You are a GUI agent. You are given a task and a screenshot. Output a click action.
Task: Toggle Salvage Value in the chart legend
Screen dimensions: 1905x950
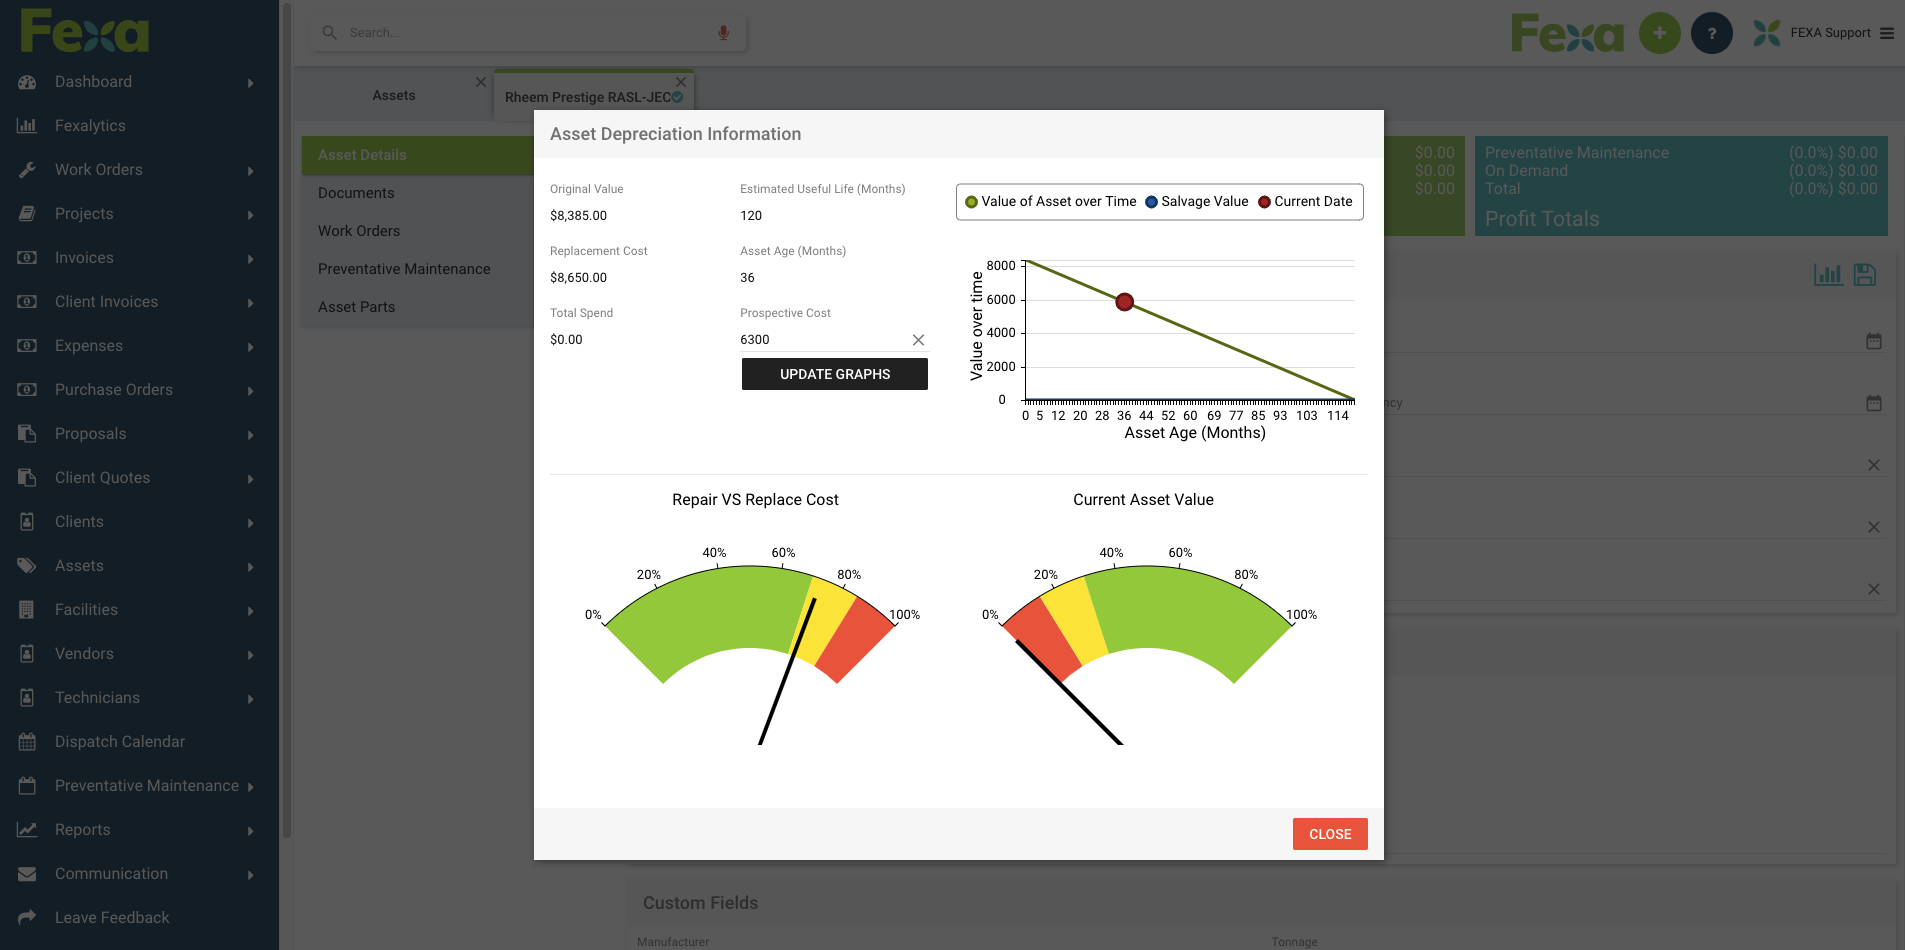[1196, 201]
